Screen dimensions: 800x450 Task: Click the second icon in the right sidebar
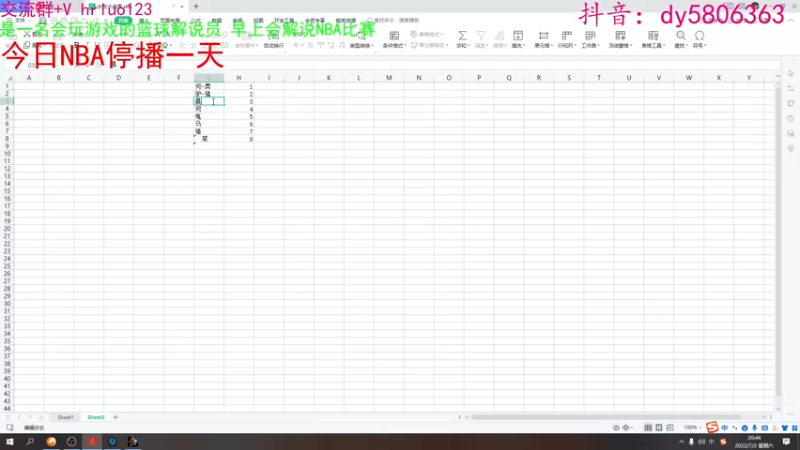click(x=791, y=88)
